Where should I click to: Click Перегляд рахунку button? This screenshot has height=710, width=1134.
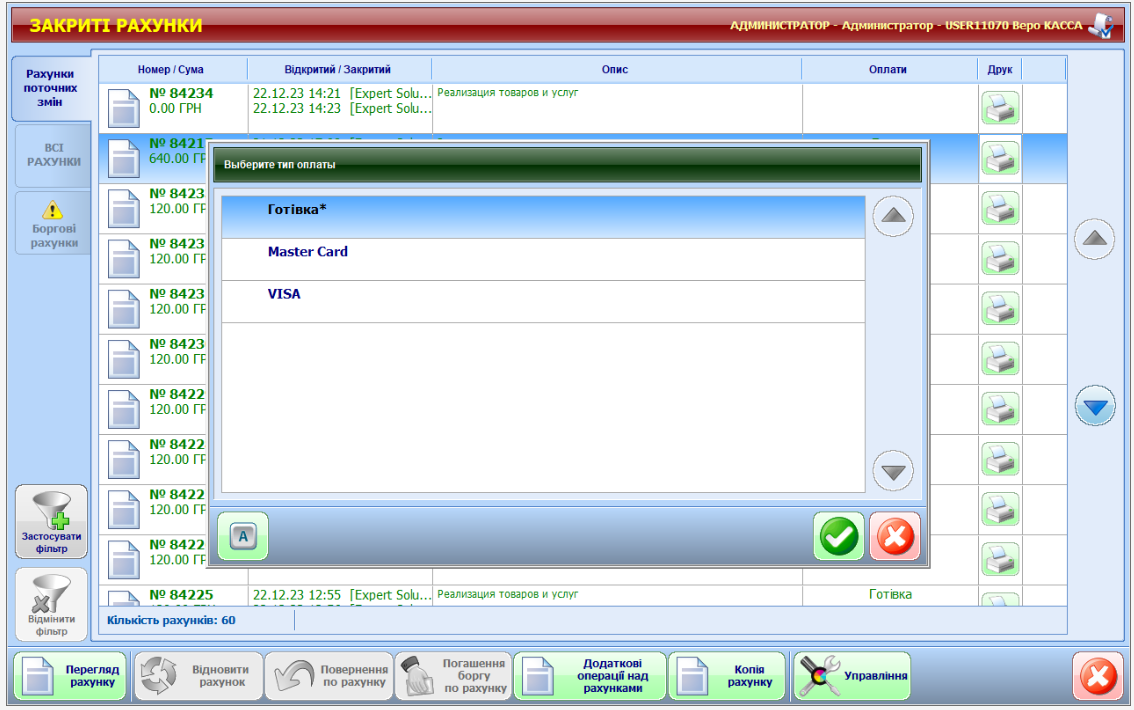pos(71,676)
